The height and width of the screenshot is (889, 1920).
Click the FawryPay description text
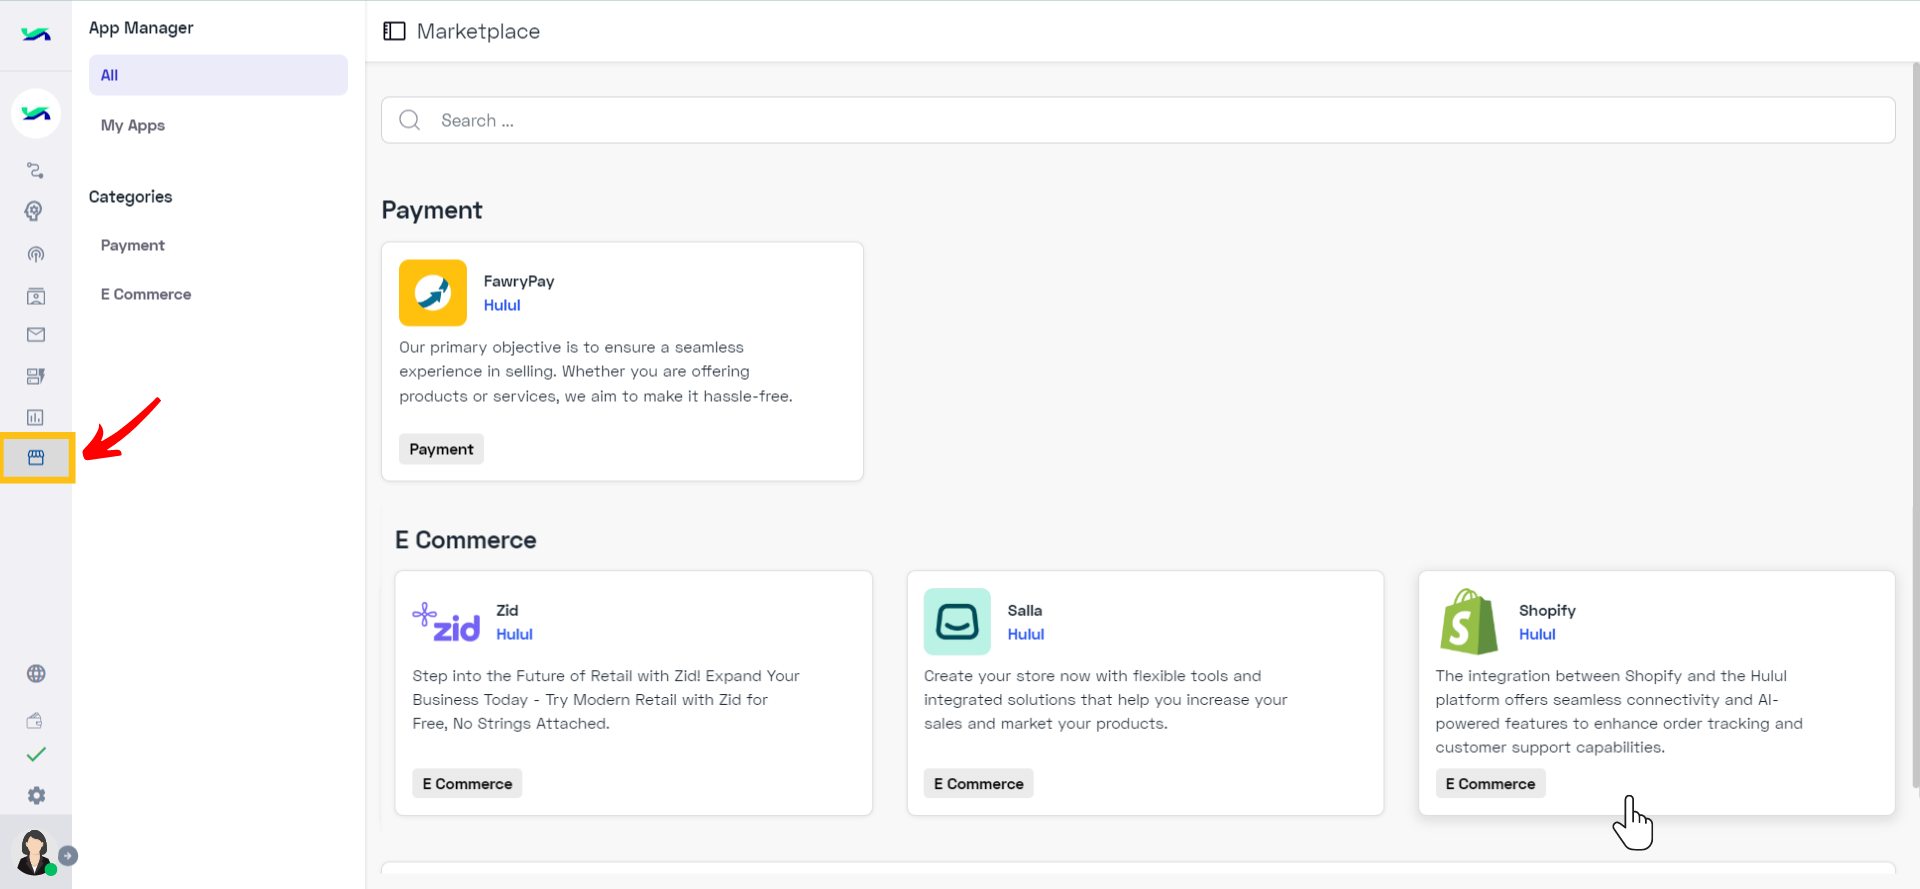pyautogui.click(x=596, y=372)
